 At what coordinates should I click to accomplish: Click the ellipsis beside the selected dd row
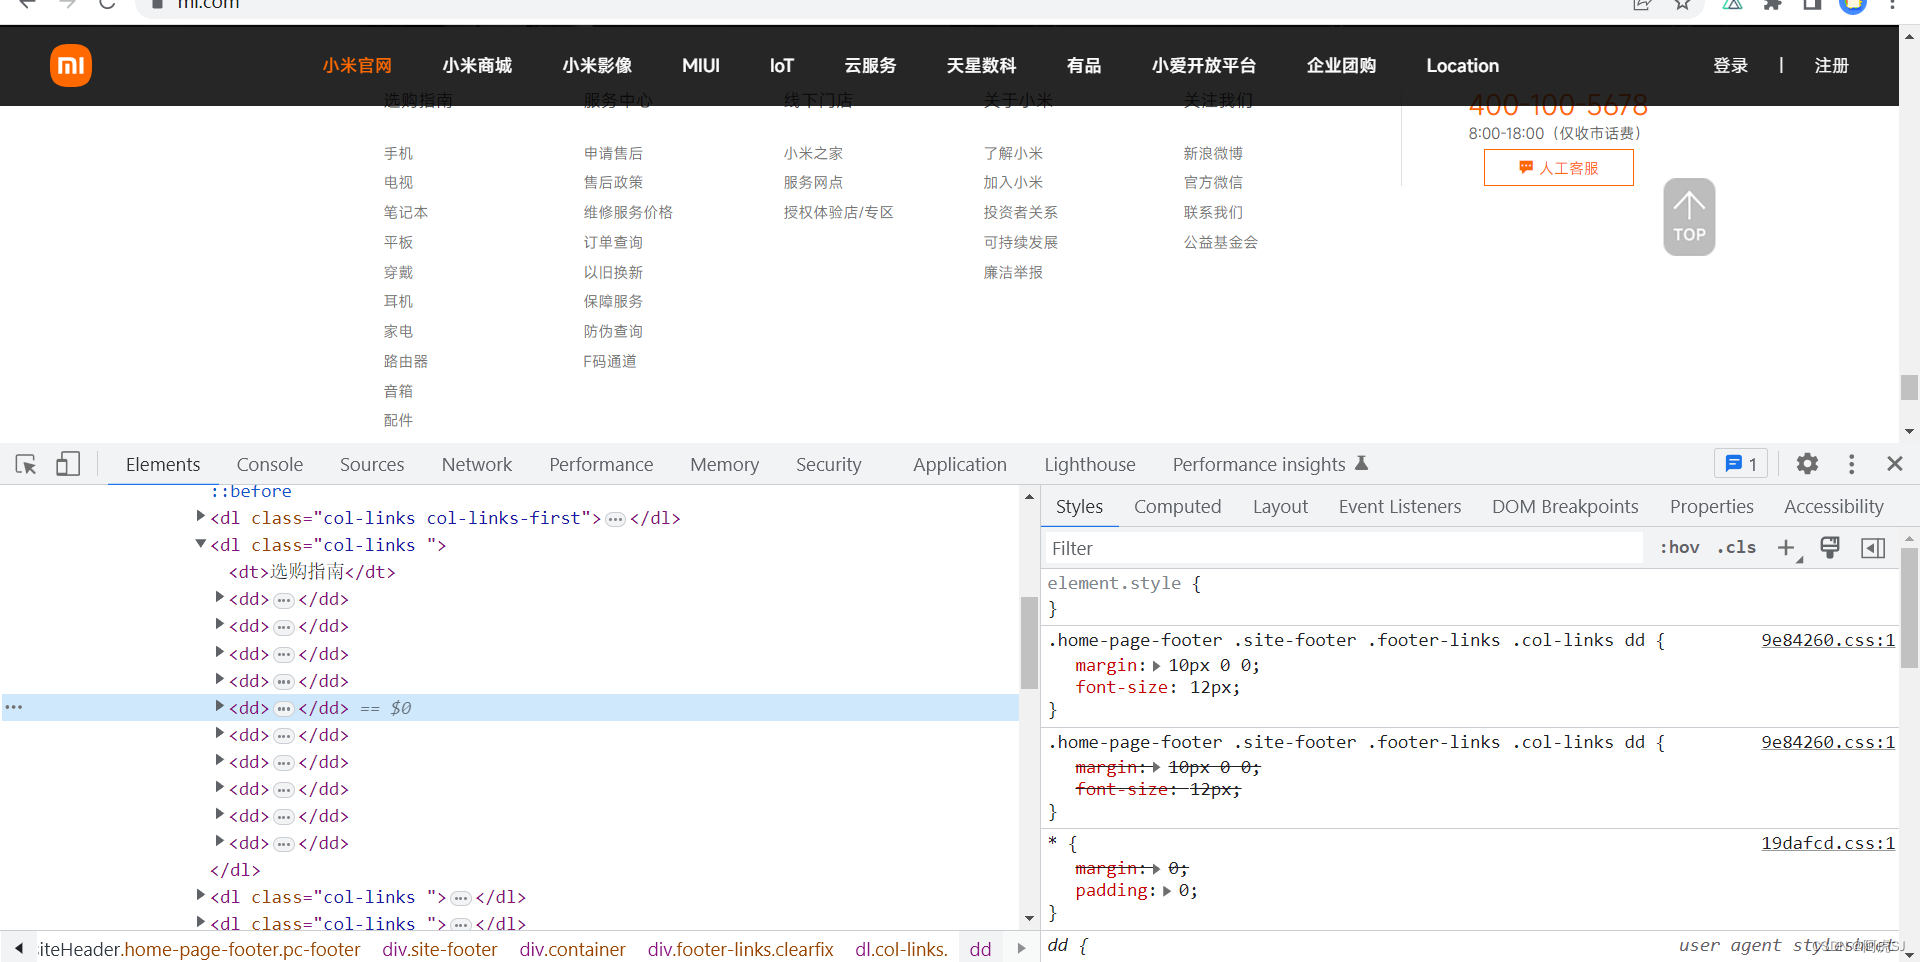pos(284,709)
